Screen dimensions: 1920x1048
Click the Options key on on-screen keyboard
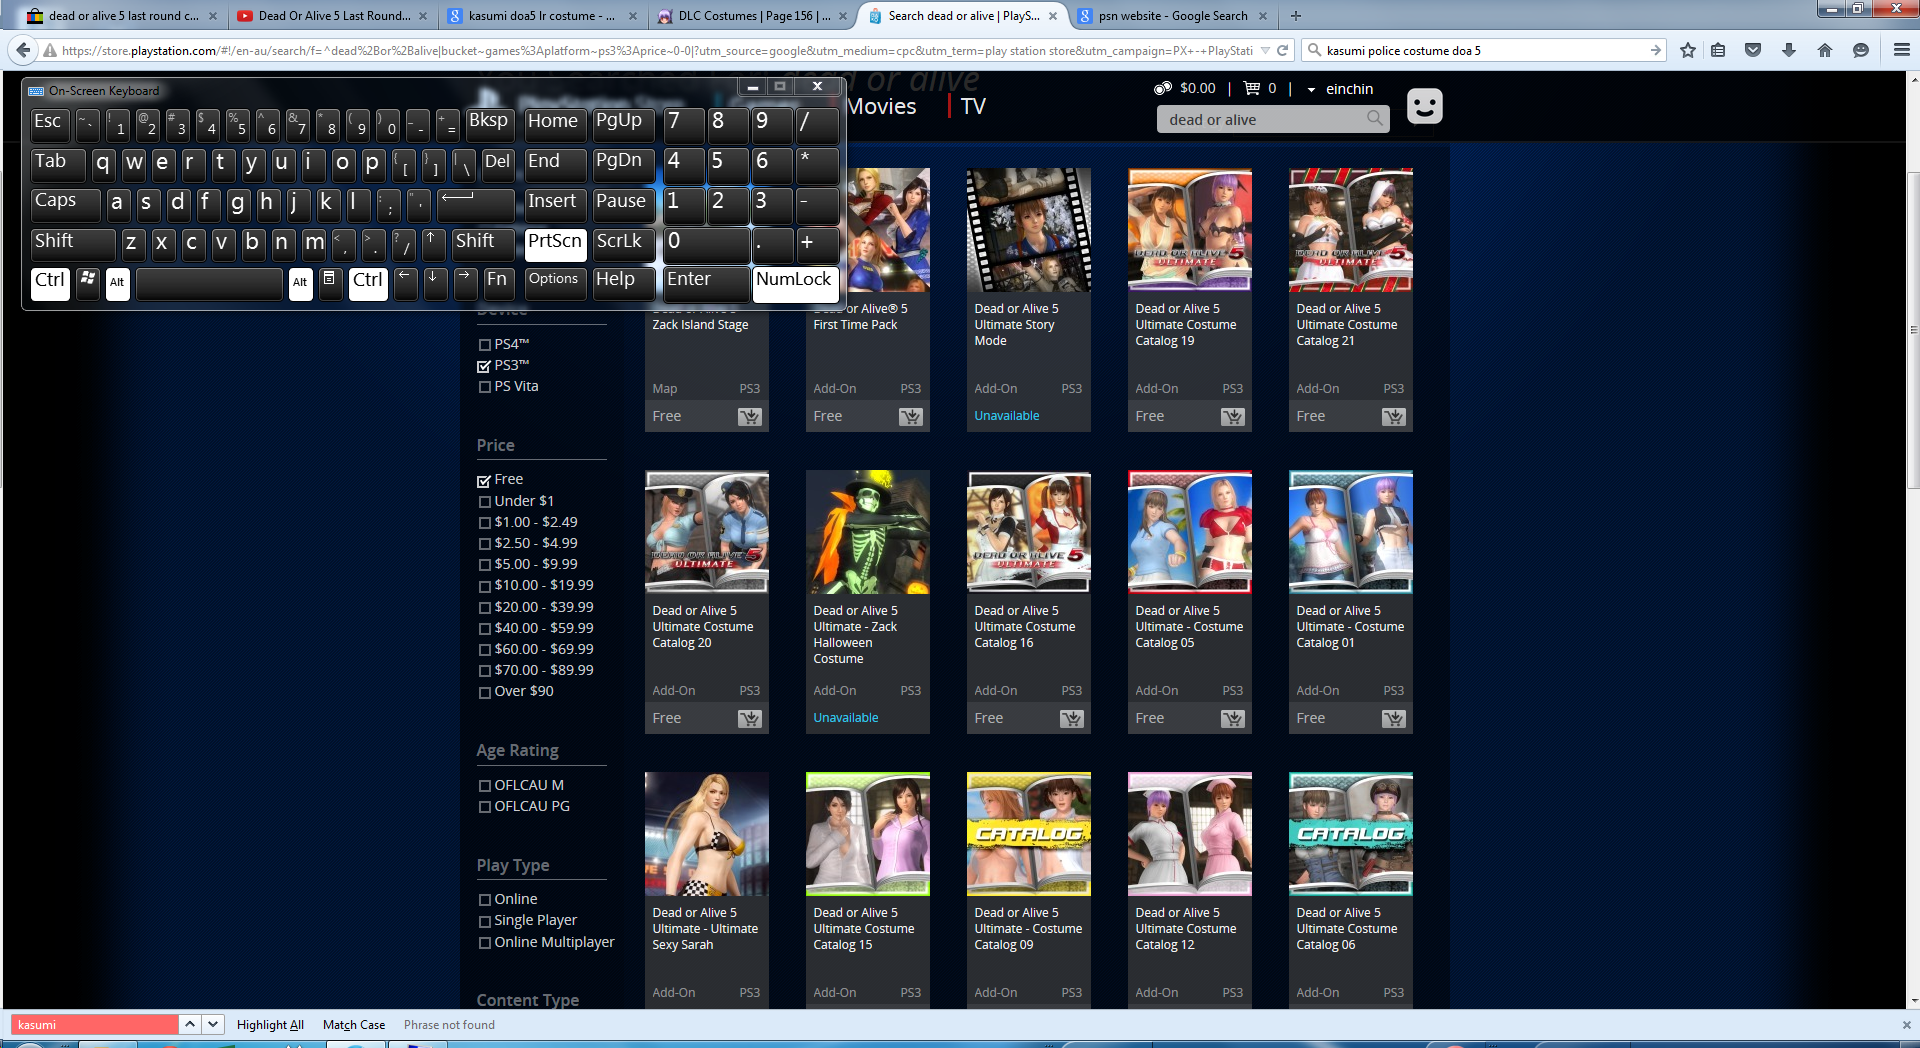point(554,282)
